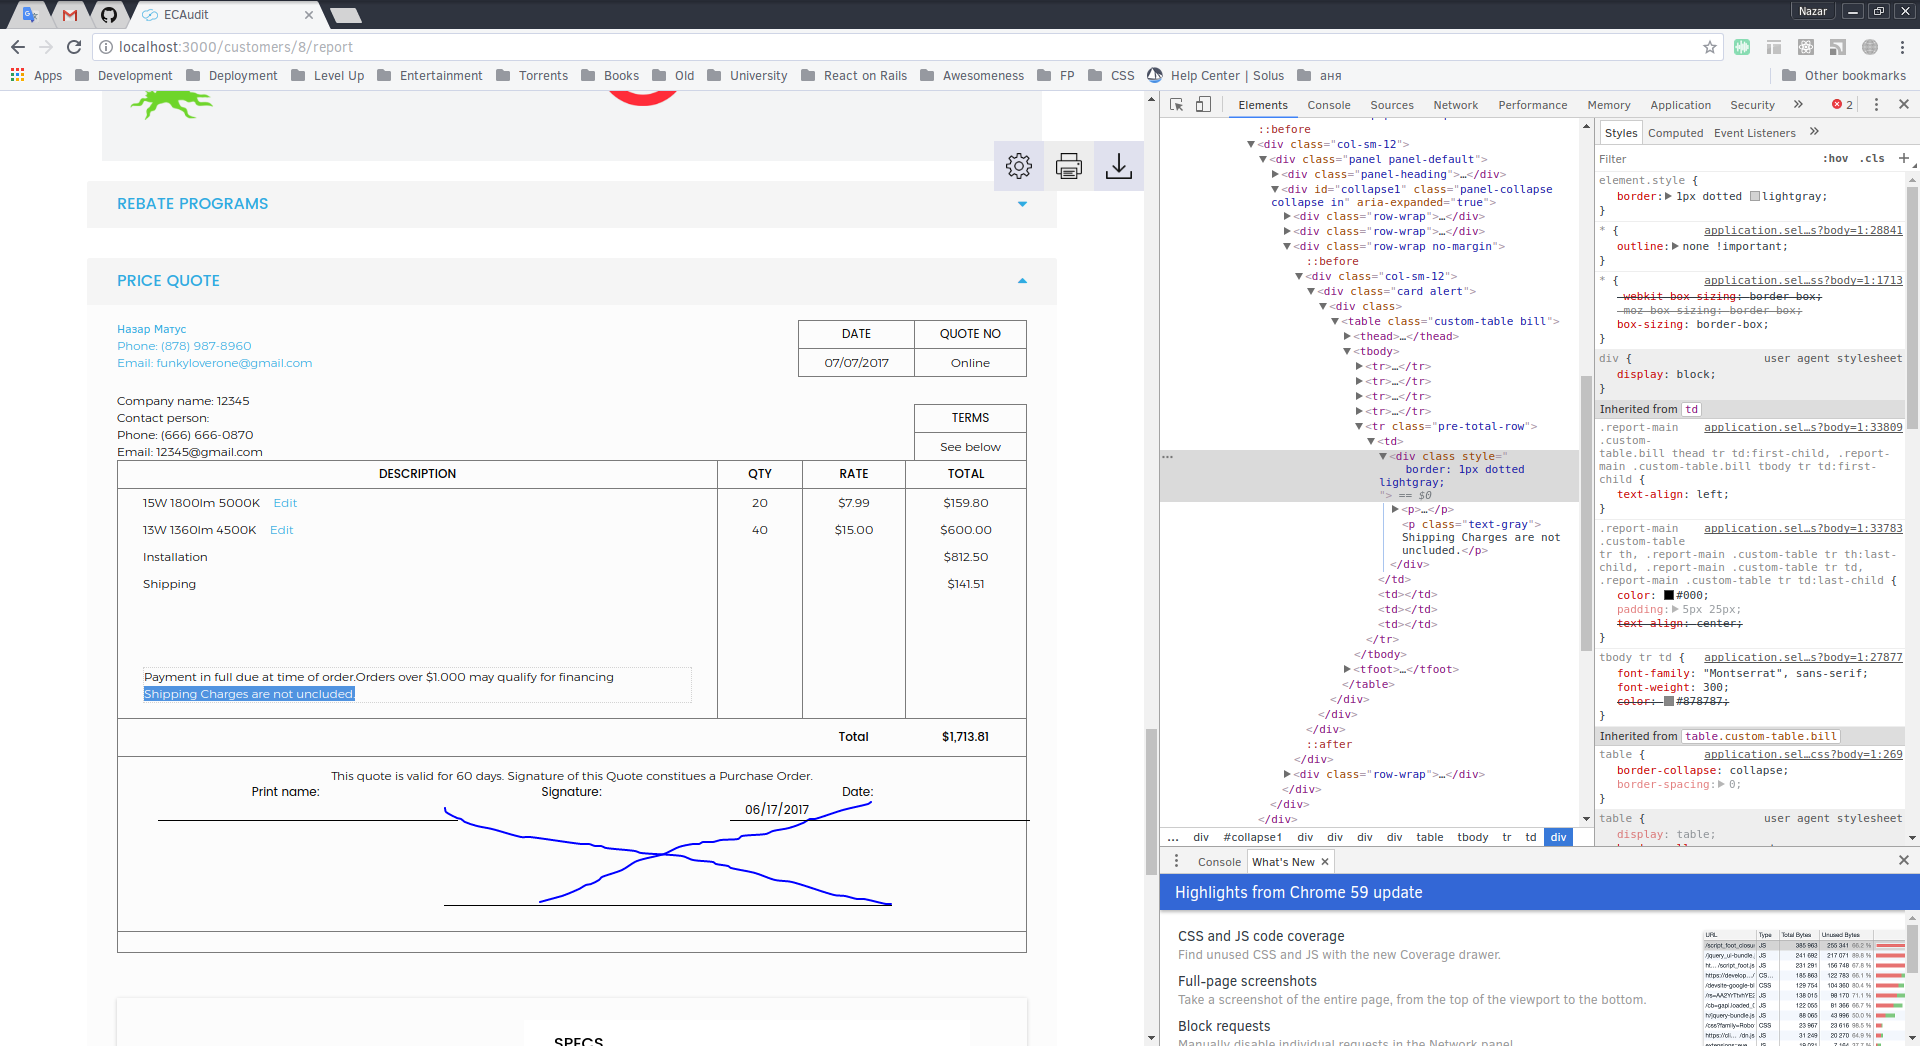This screenshot has height=1046, width=1920.
Task: Open the Performance tab
Action: coord(1532,105)
